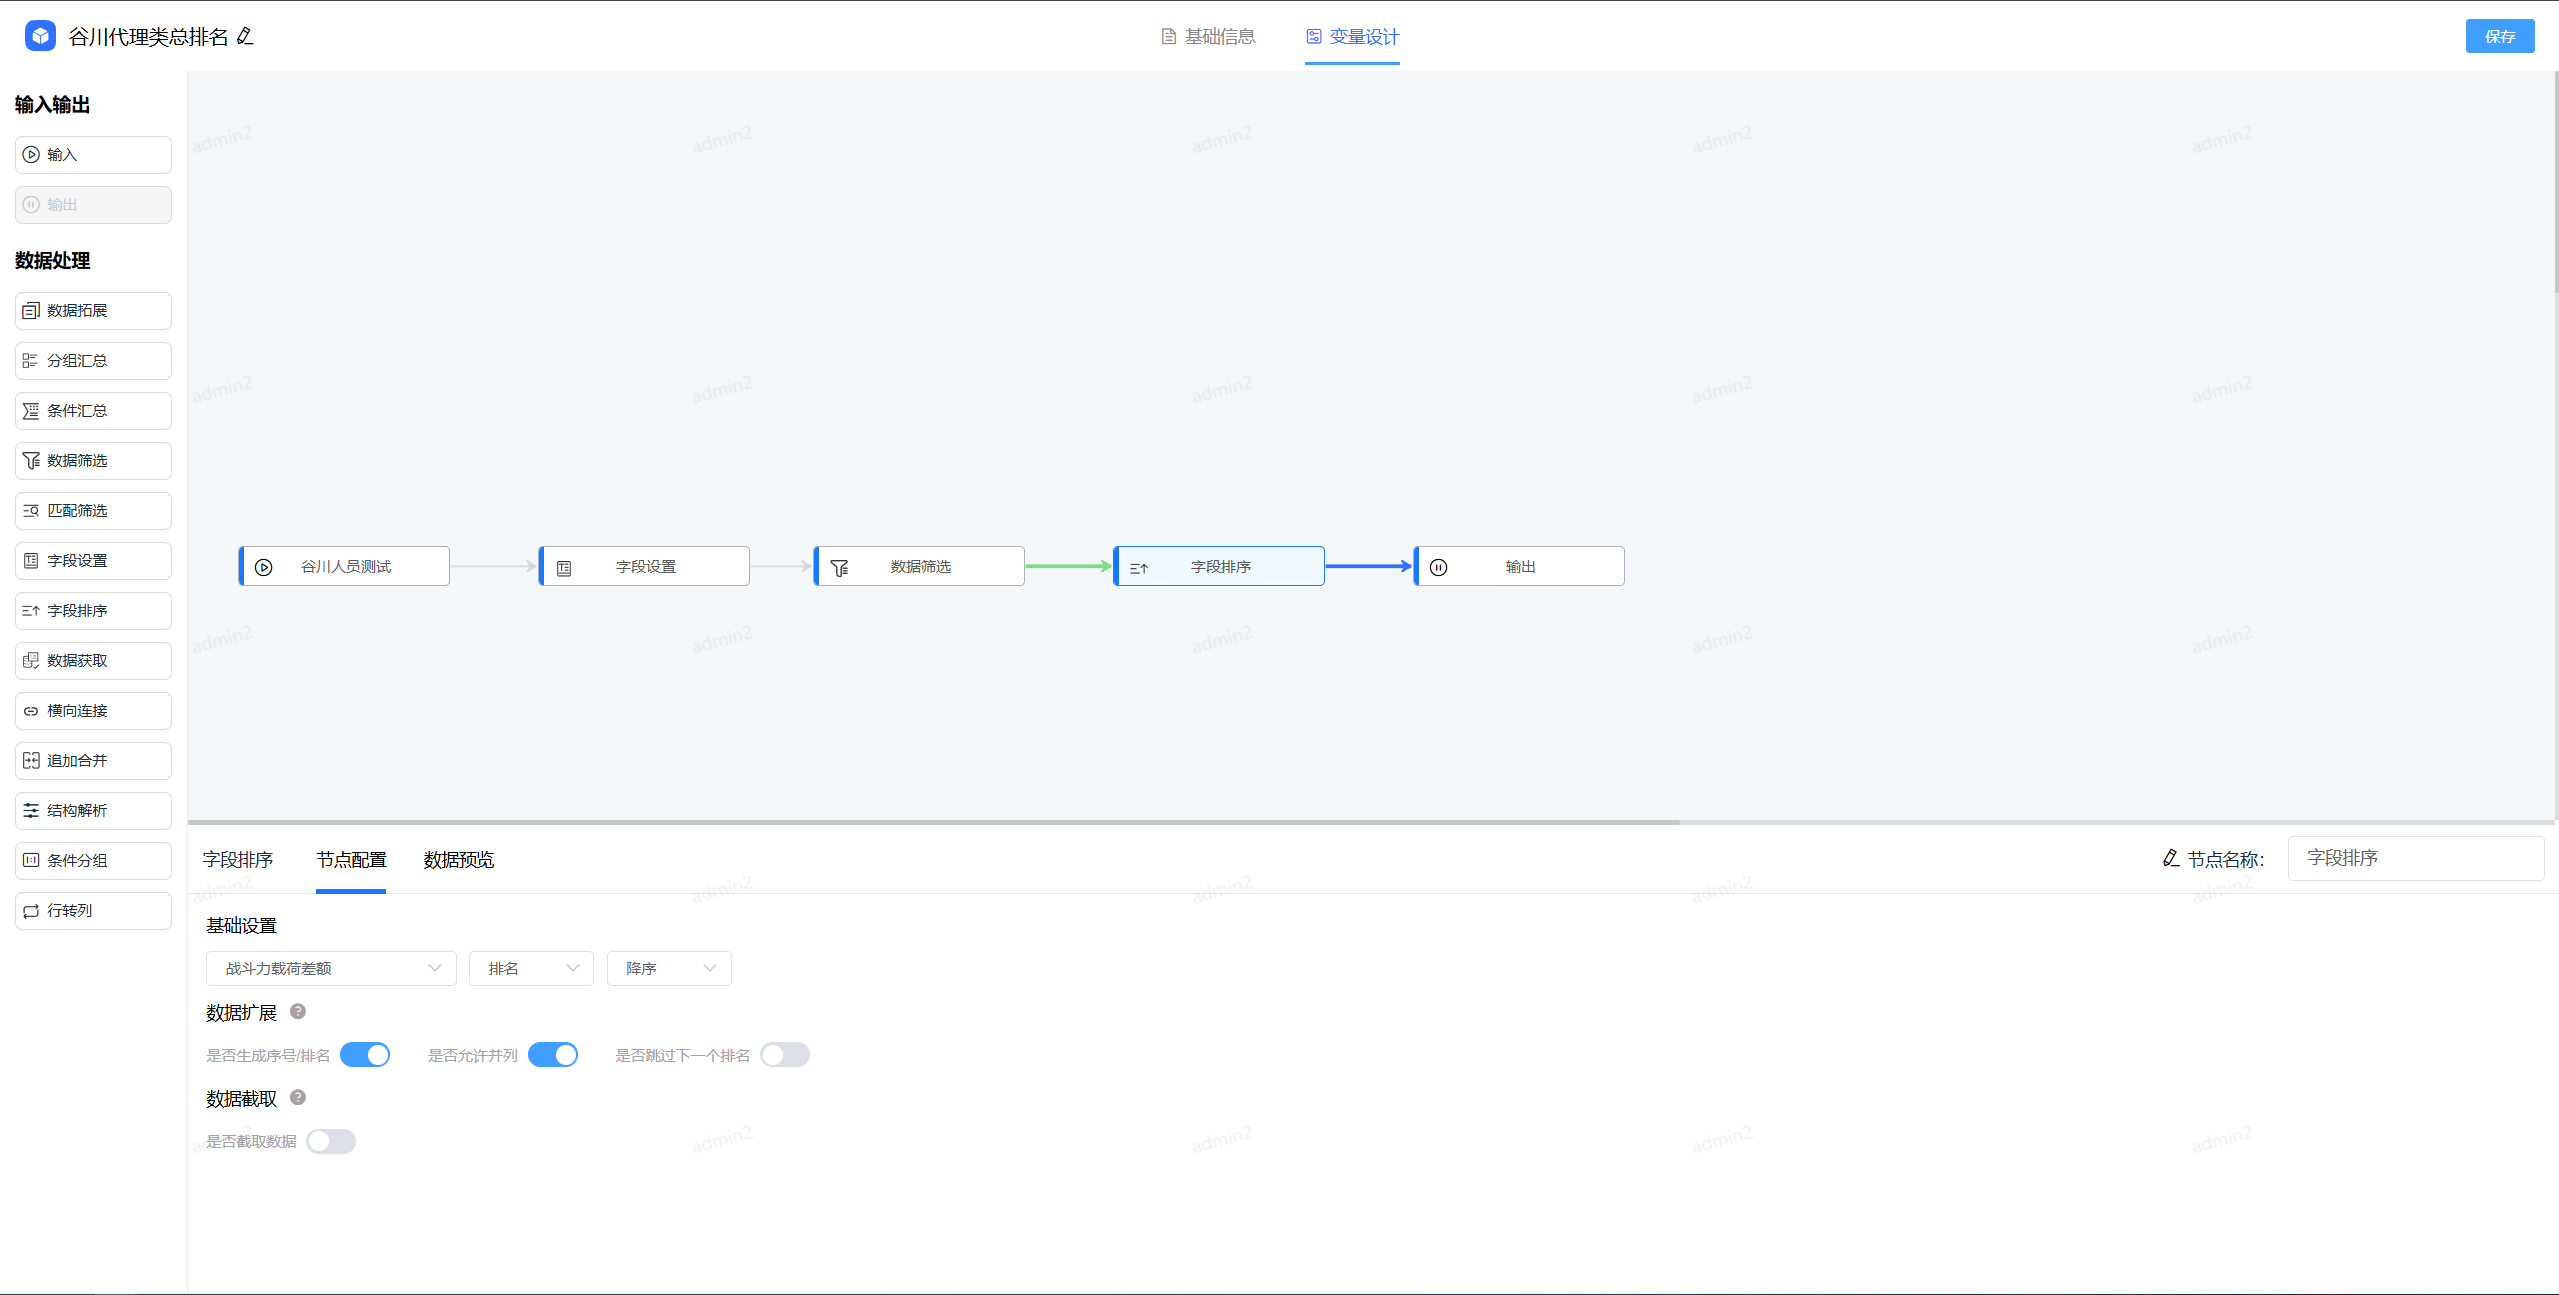Click the pencil edit icon beside title
2559x1295 pixels.
245,37
